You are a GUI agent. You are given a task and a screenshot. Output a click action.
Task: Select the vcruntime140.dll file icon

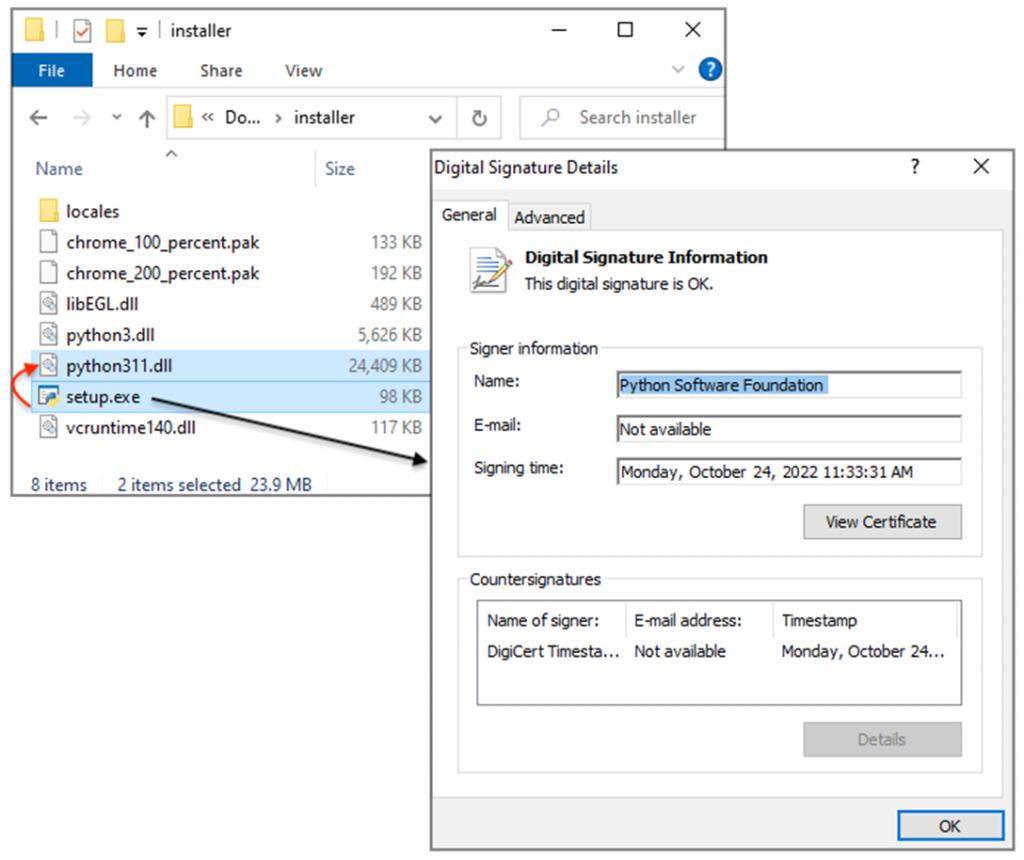click(x=48, y=426)
